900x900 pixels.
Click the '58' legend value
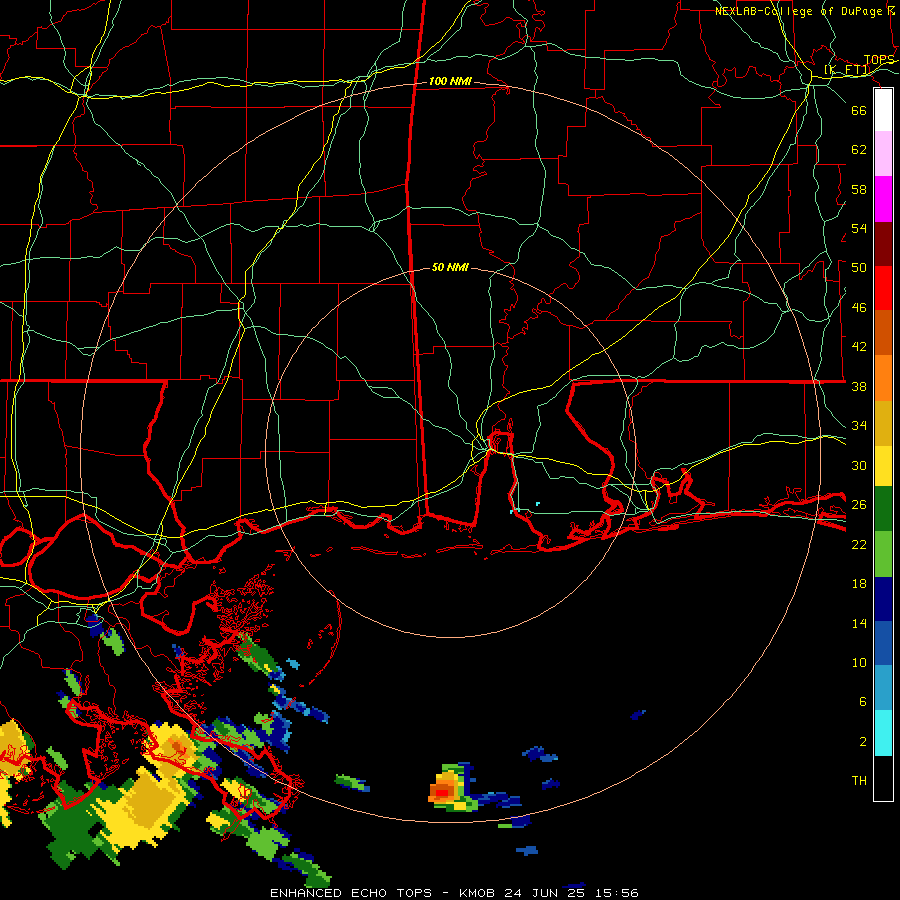tap(859, 189)
